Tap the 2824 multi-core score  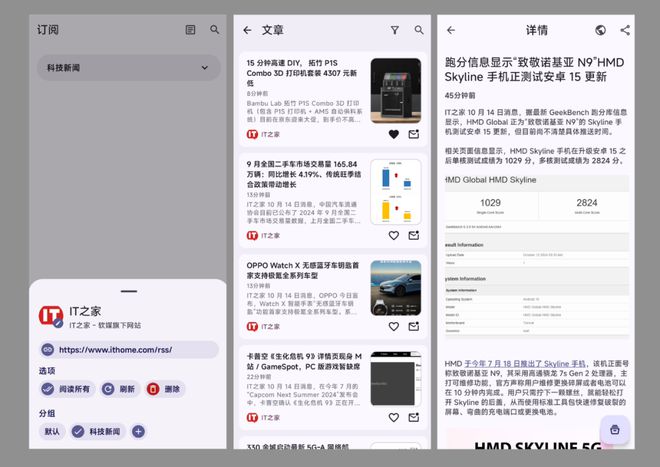pos(587,203)
